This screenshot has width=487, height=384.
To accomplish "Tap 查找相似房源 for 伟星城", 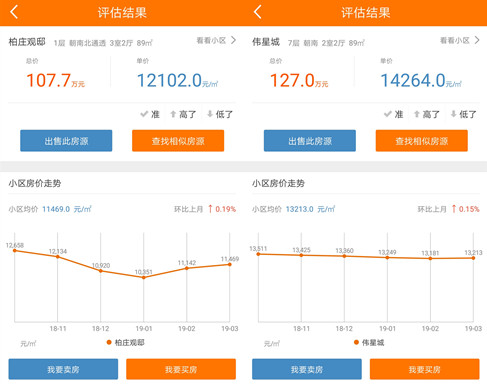I will pos(422,141).
